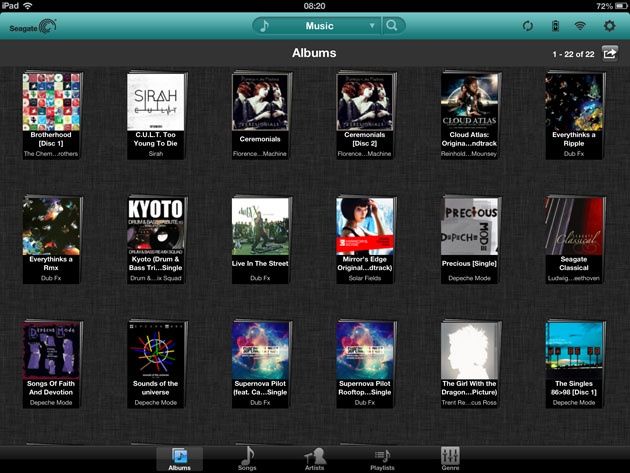Open the search magnifier
Image resolution: width=630 pixels, height=473 pixels.
coord(392,26)
